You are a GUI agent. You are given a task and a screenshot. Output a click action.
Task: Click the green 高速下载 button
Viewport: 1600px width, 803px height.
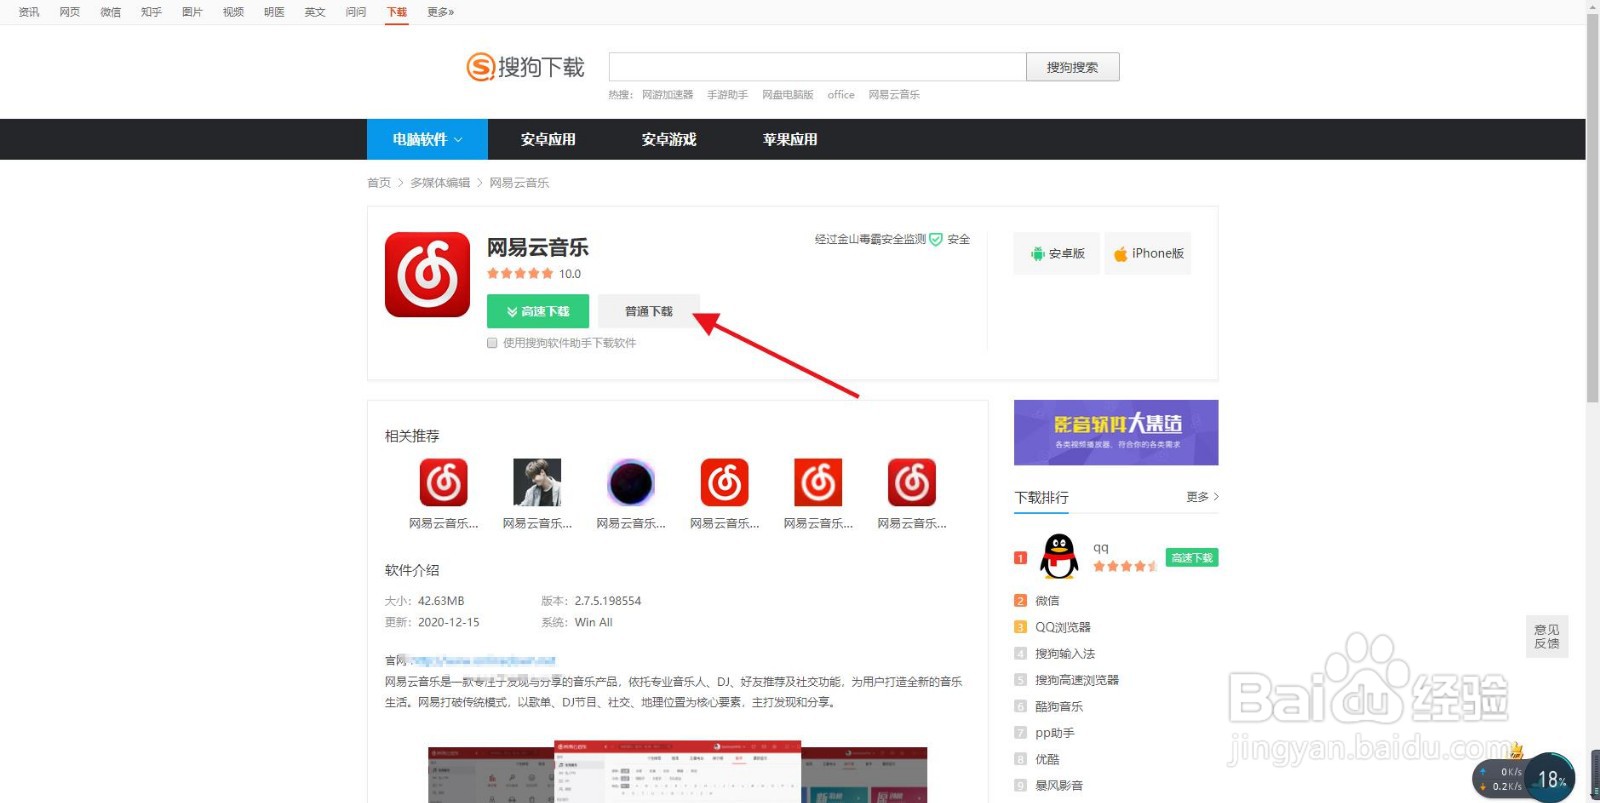point(538,311)
